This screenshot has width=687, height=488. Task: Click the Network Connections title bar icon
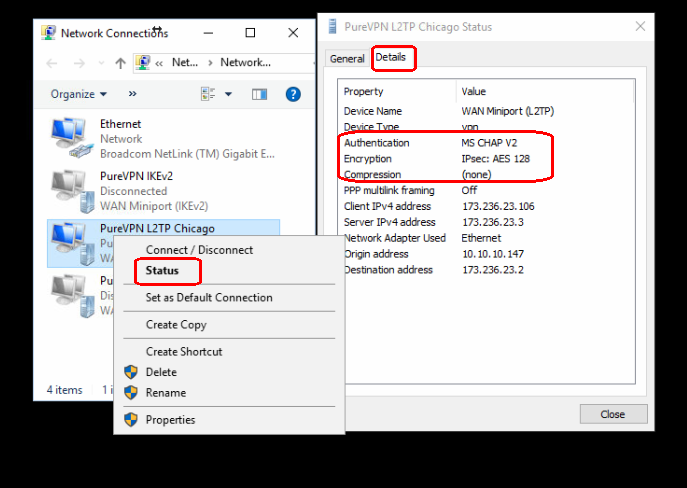click(48, 33)
